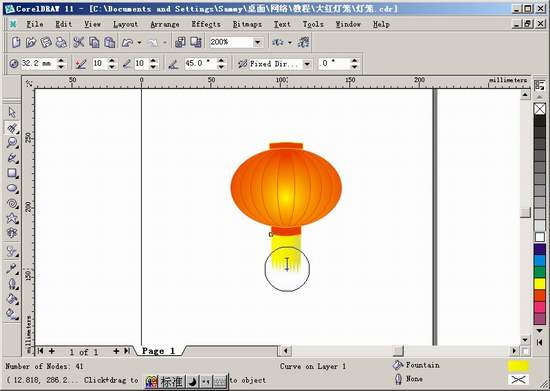This screenshot has height=391, width=550.
Task: Select the Pick tool in toolbox
Action: pyautogui.click(x=12, y=113)
